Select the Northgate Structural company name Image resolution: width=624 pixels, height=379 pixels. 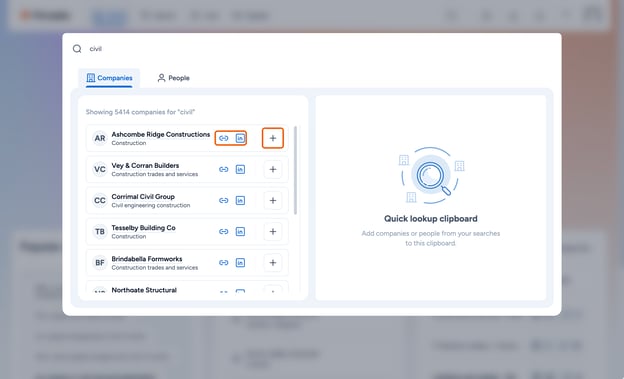[x=144, y=290]
